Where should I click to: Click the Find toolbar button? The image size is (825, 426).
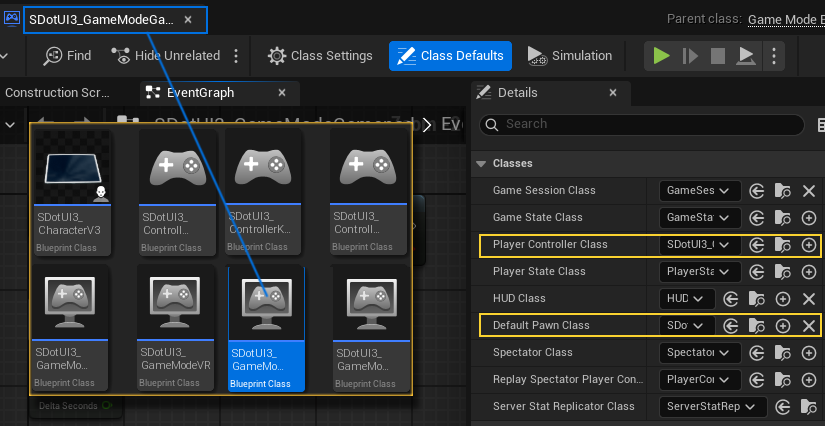pyautogui.click(x=67, y=56)
